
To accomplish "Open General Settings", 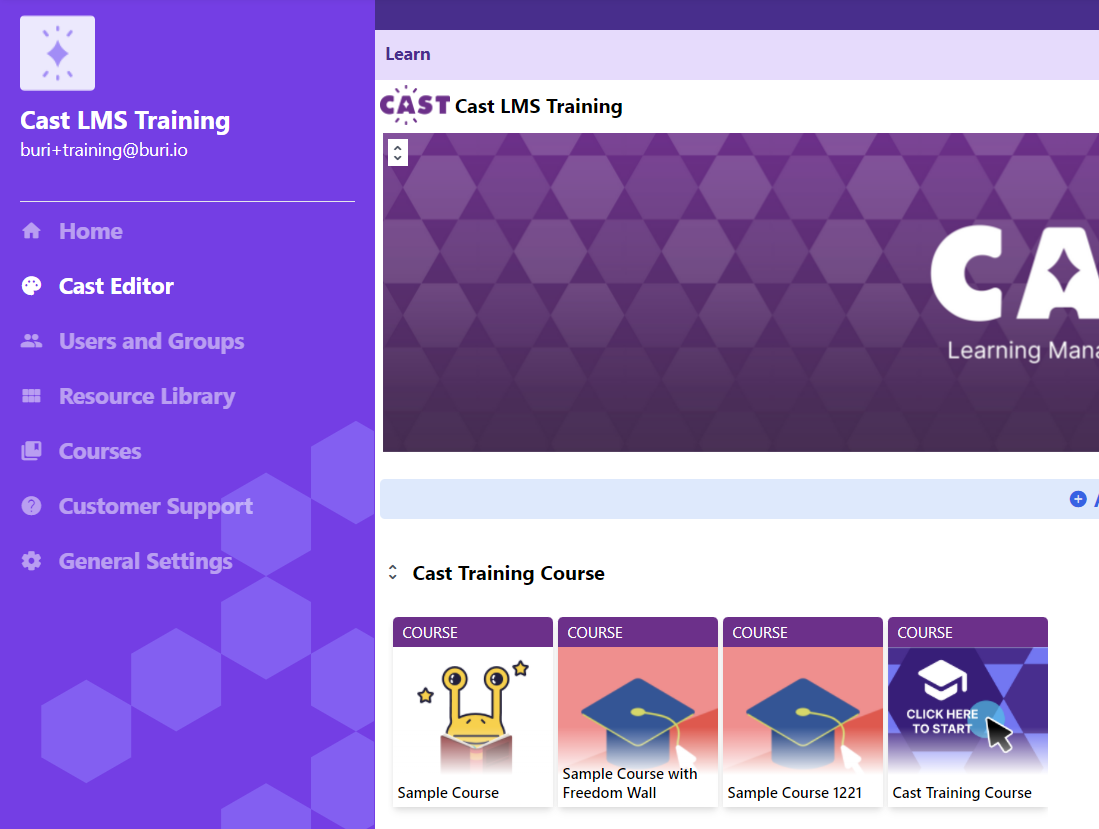I will point(146,561).
